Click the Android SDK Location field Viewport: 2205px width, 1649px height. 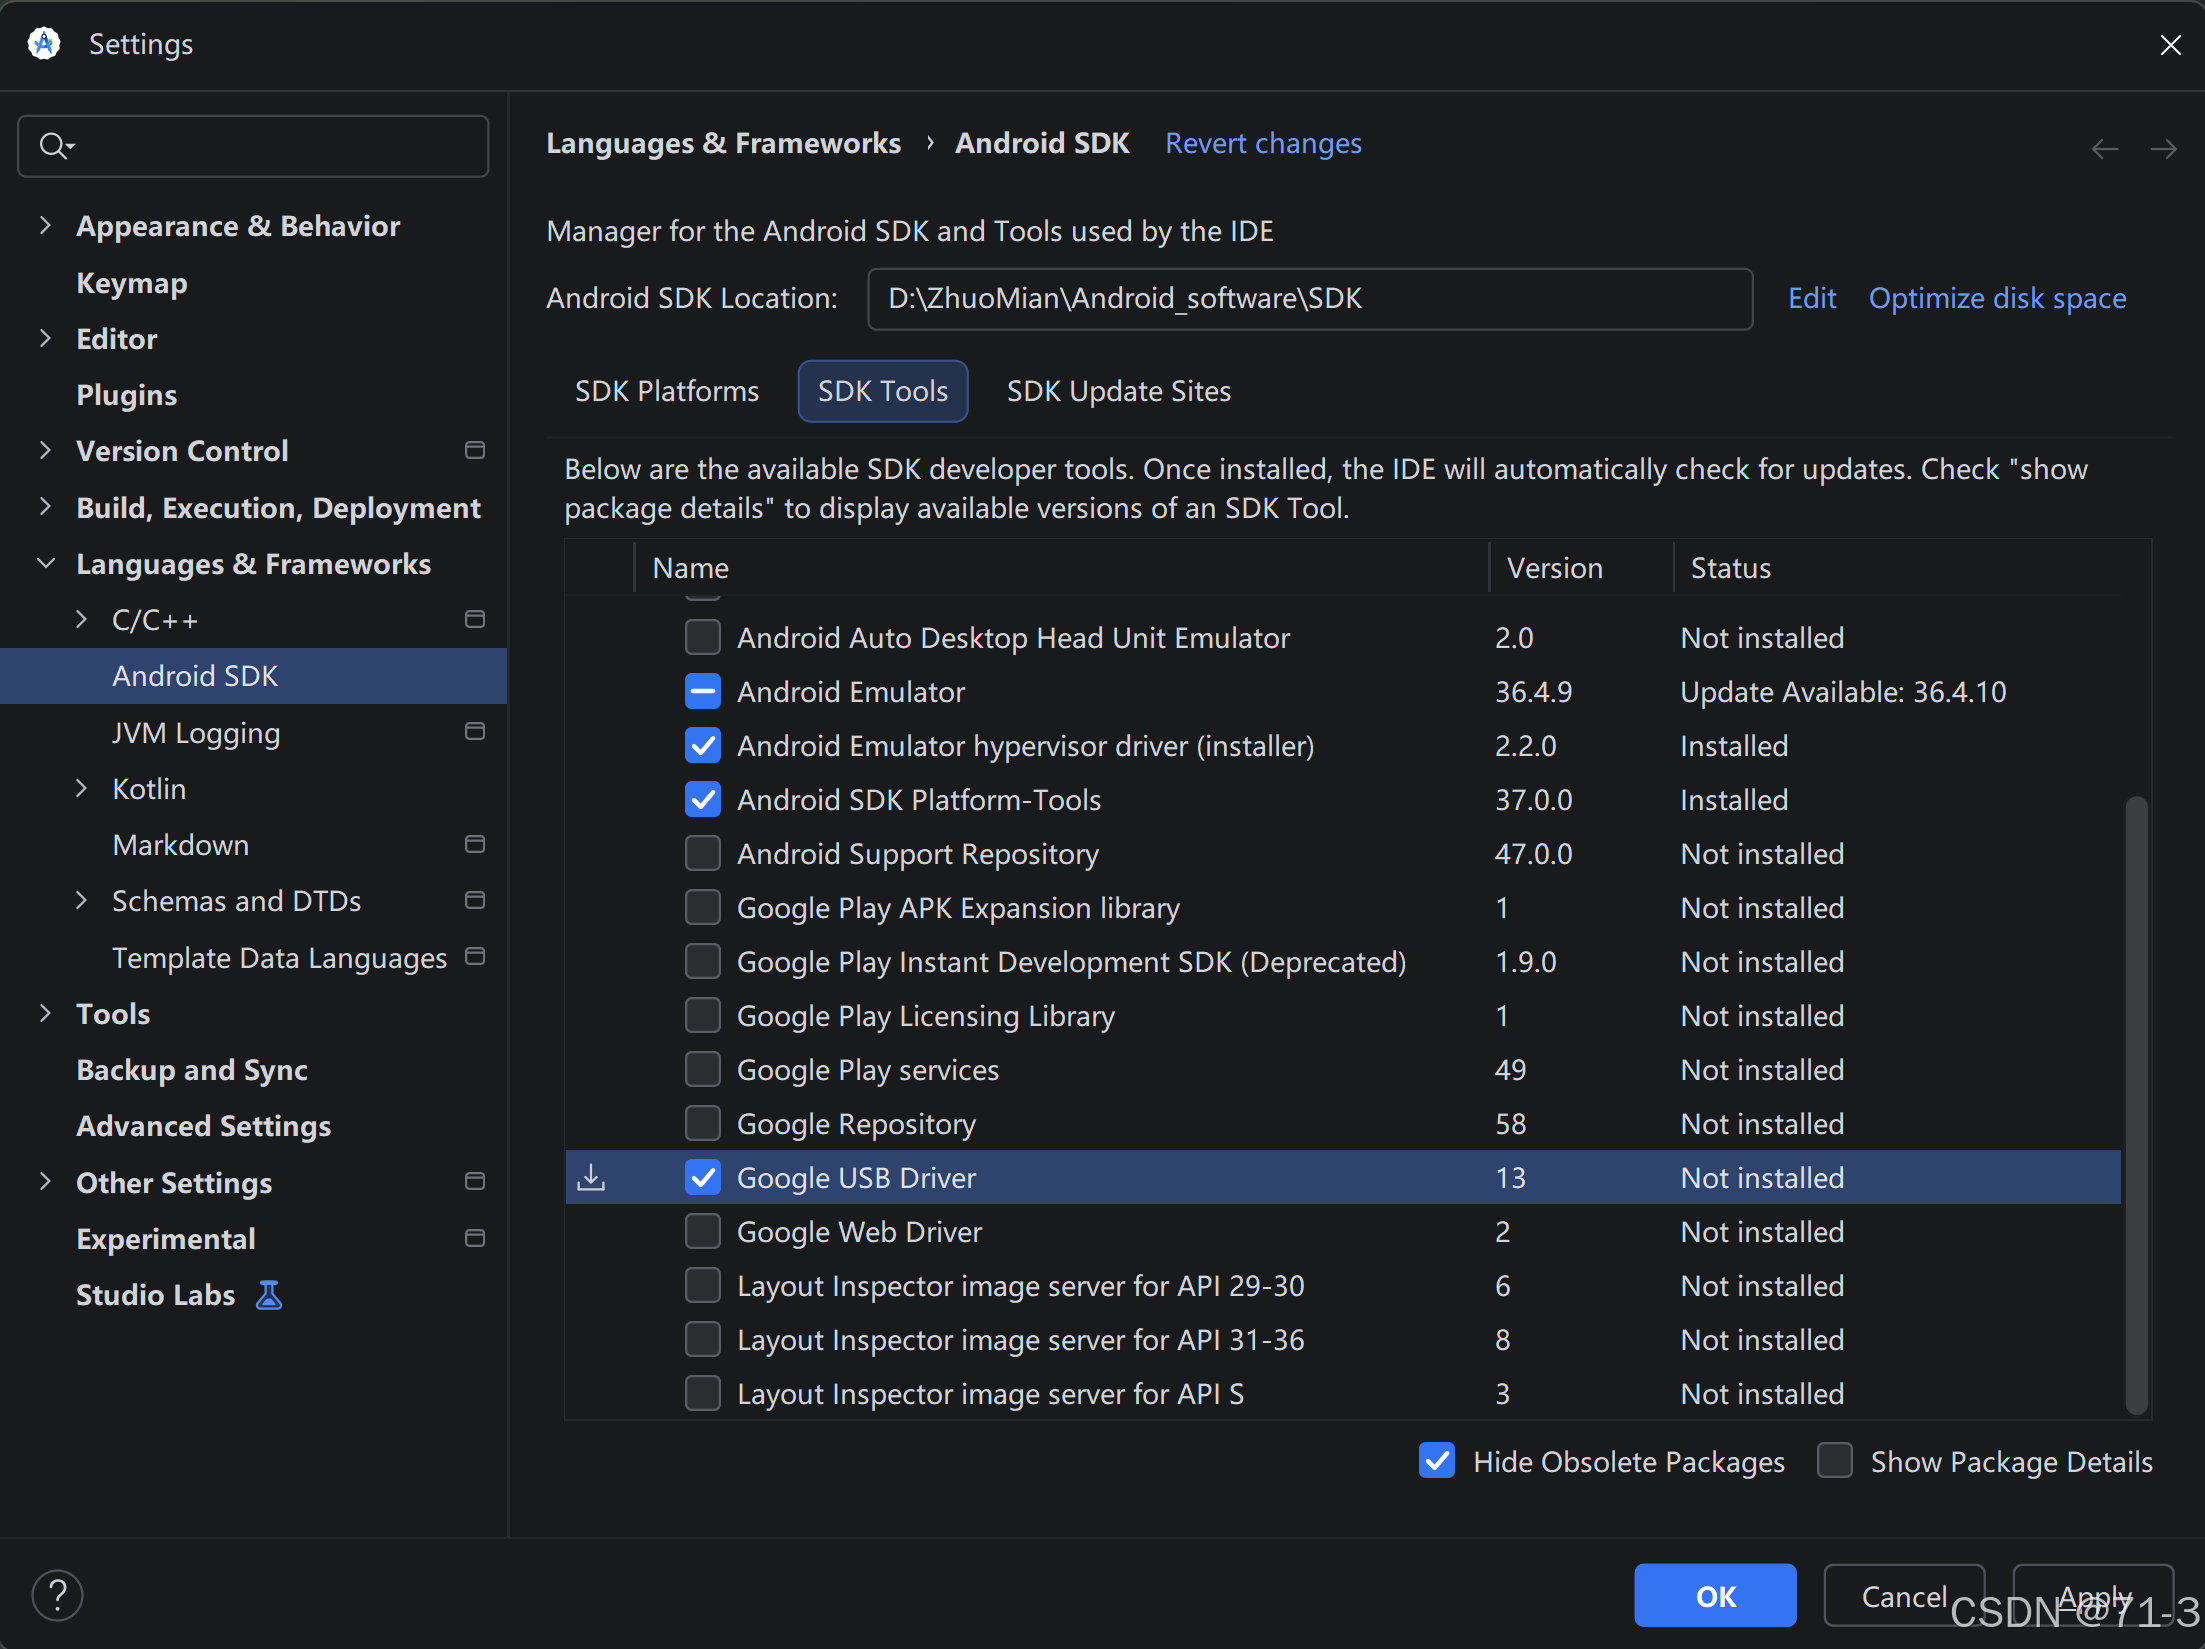coord(1308,298)
